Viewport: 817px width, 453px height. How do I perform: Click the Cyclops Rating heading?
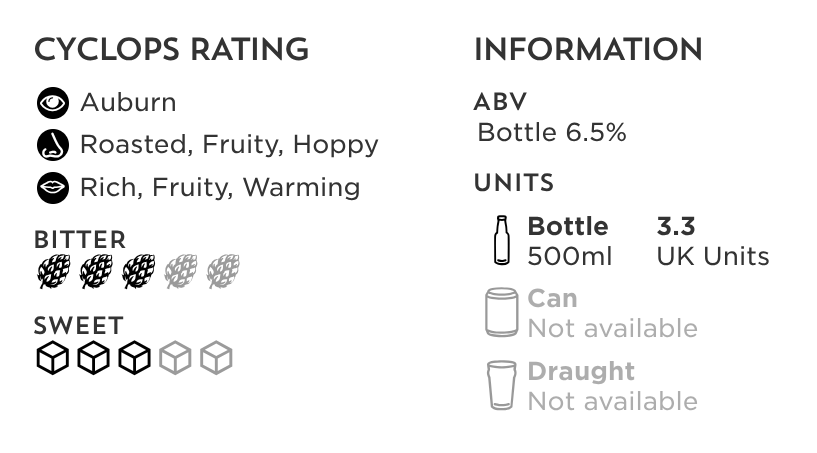click(171, 50)
